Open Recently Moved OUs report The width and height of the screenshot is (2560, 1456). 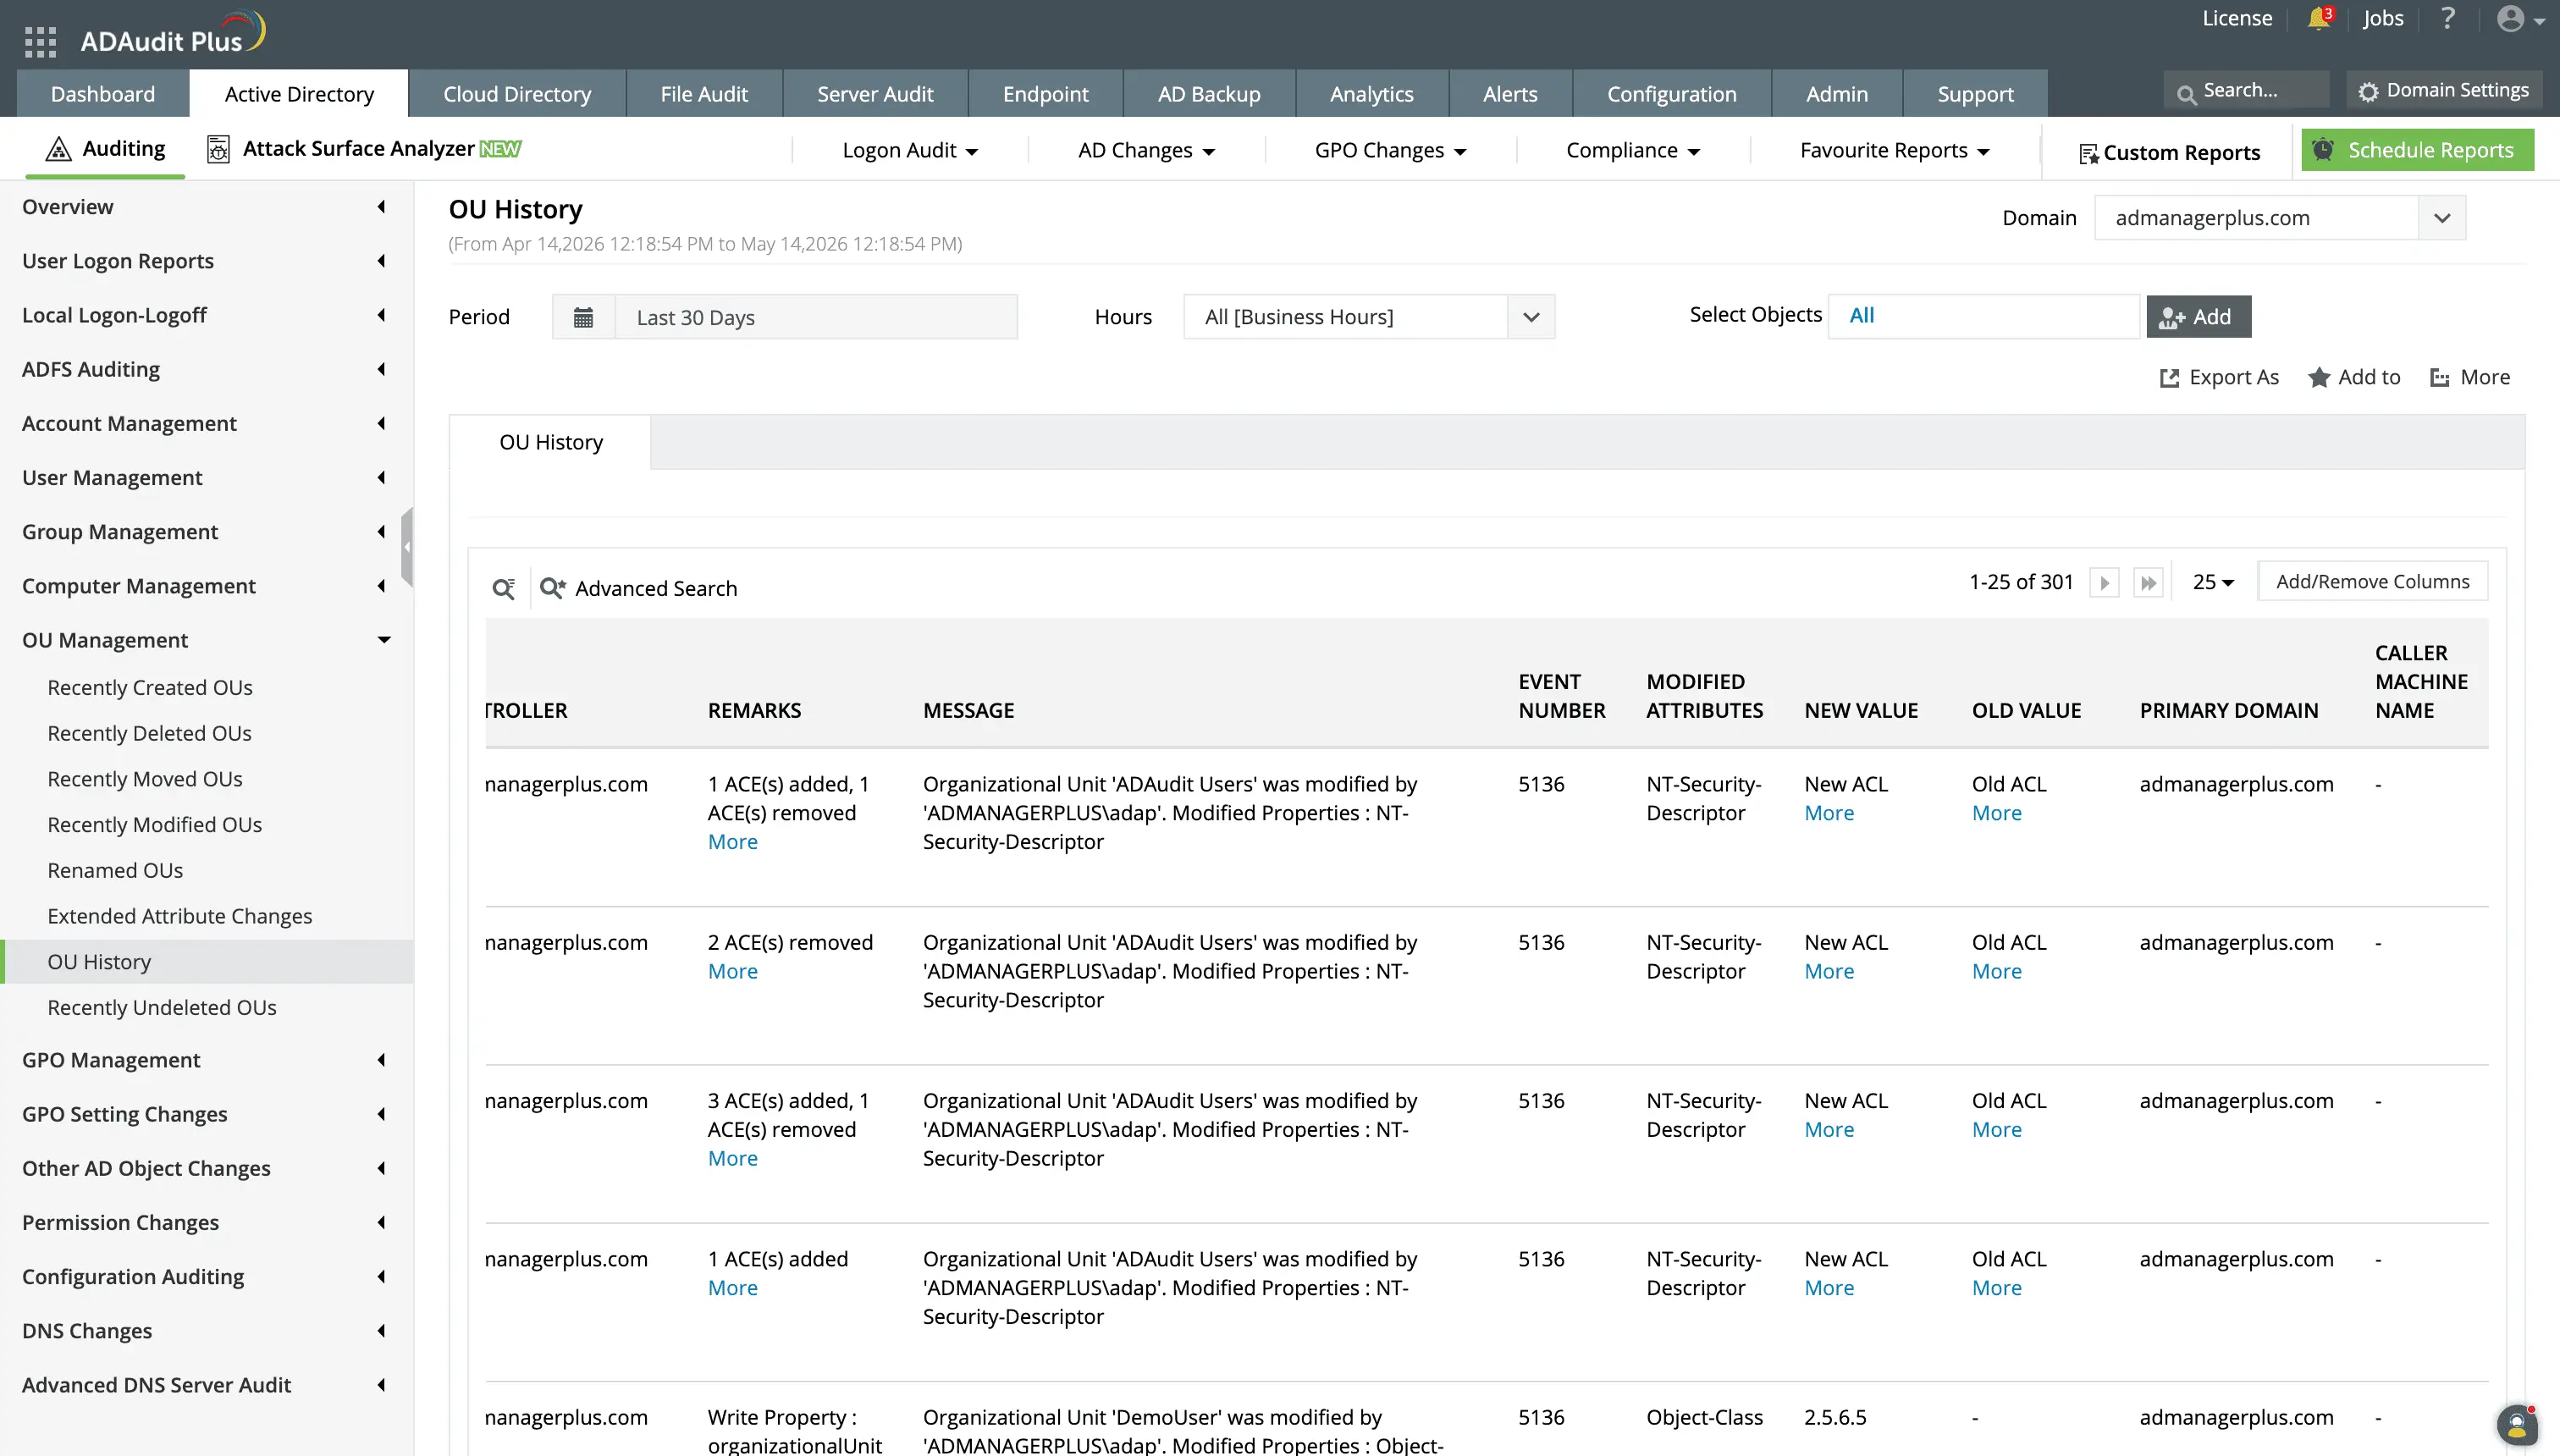click(x=145, y=780)
